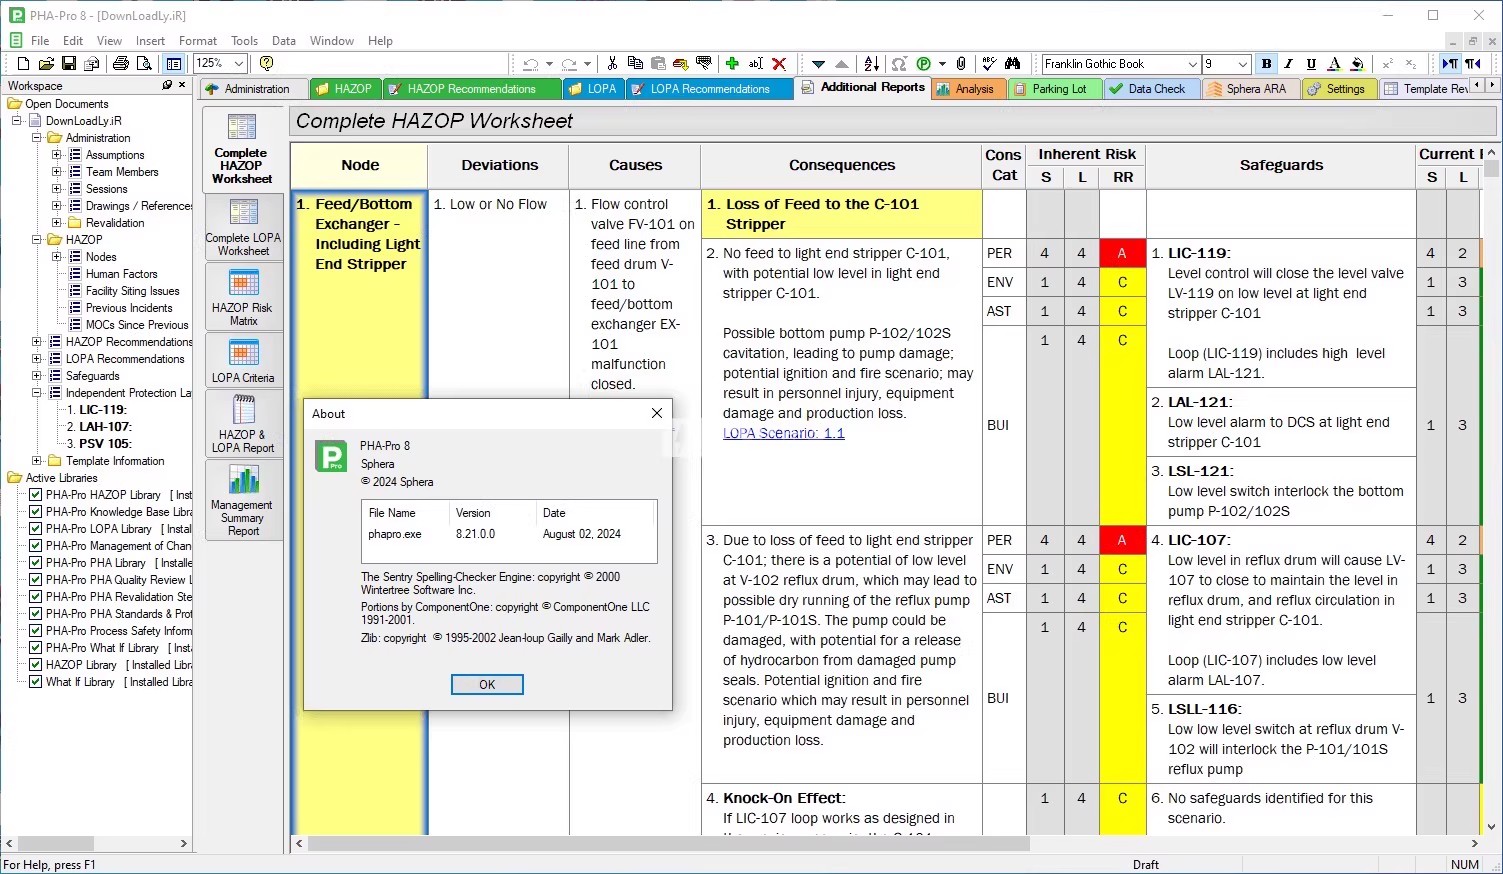The width and height of the screenshot is (1503, 874).
Task: Uncheck the PHA-Pro HAZOP Library checkbox
Action: click(36, 495)
